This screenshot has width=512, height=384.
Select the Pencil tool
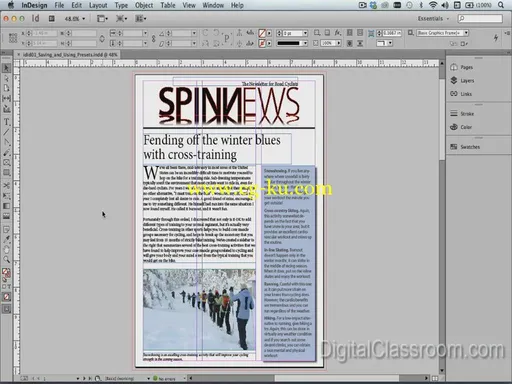point(6,153)
